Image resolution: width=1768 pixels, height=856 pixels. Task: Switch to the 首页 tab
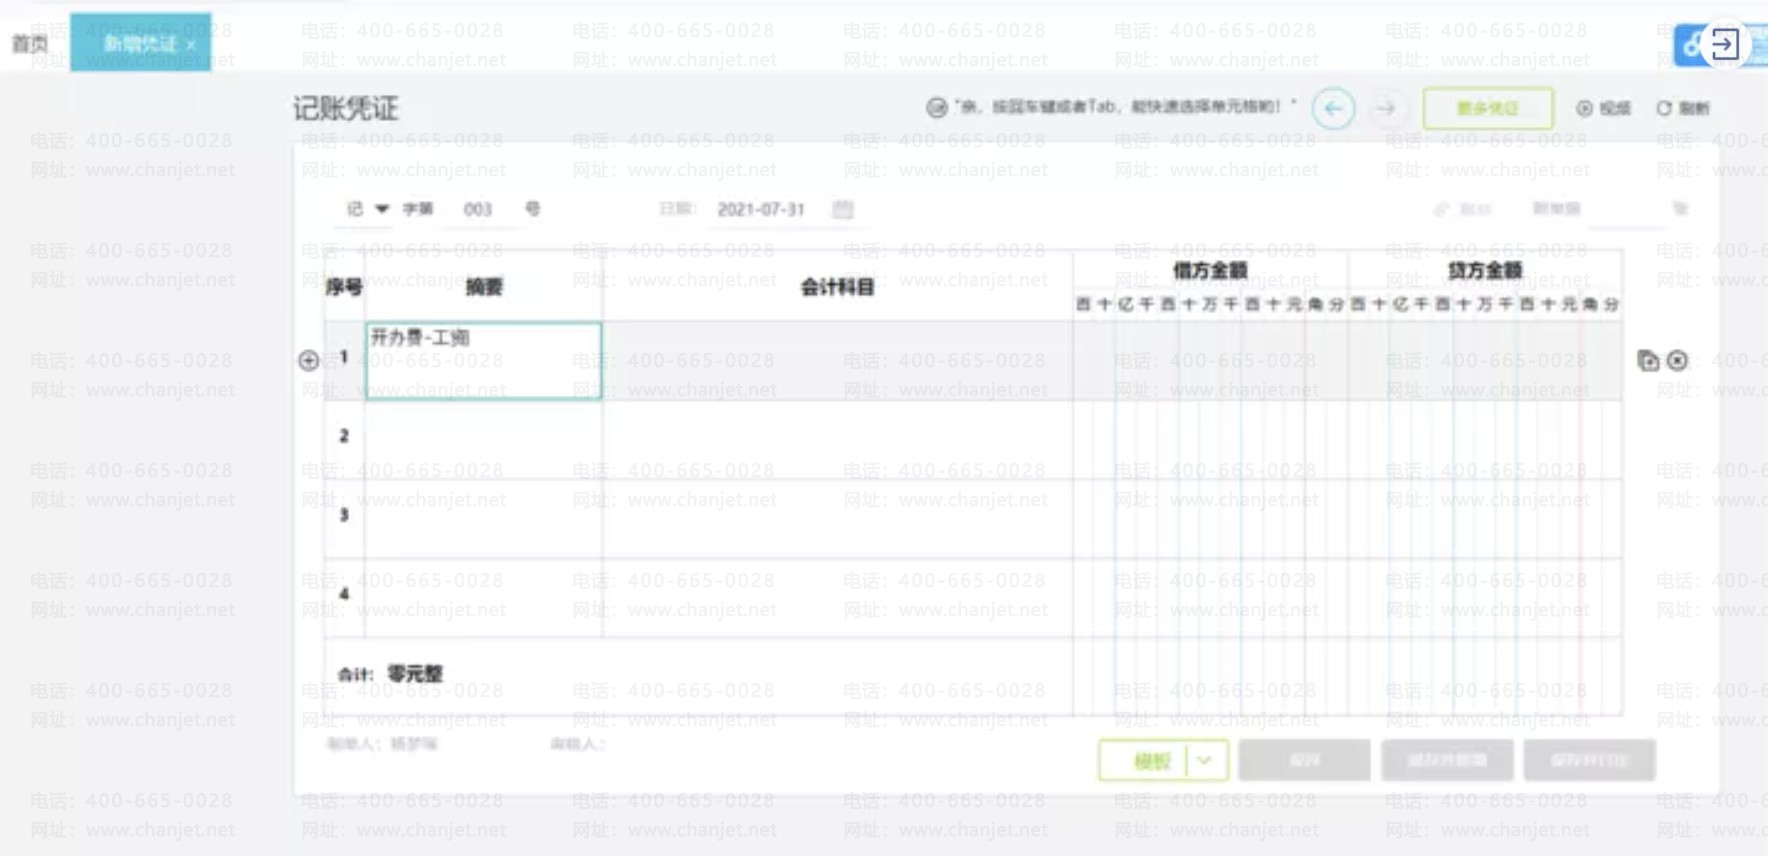[30, 44]
